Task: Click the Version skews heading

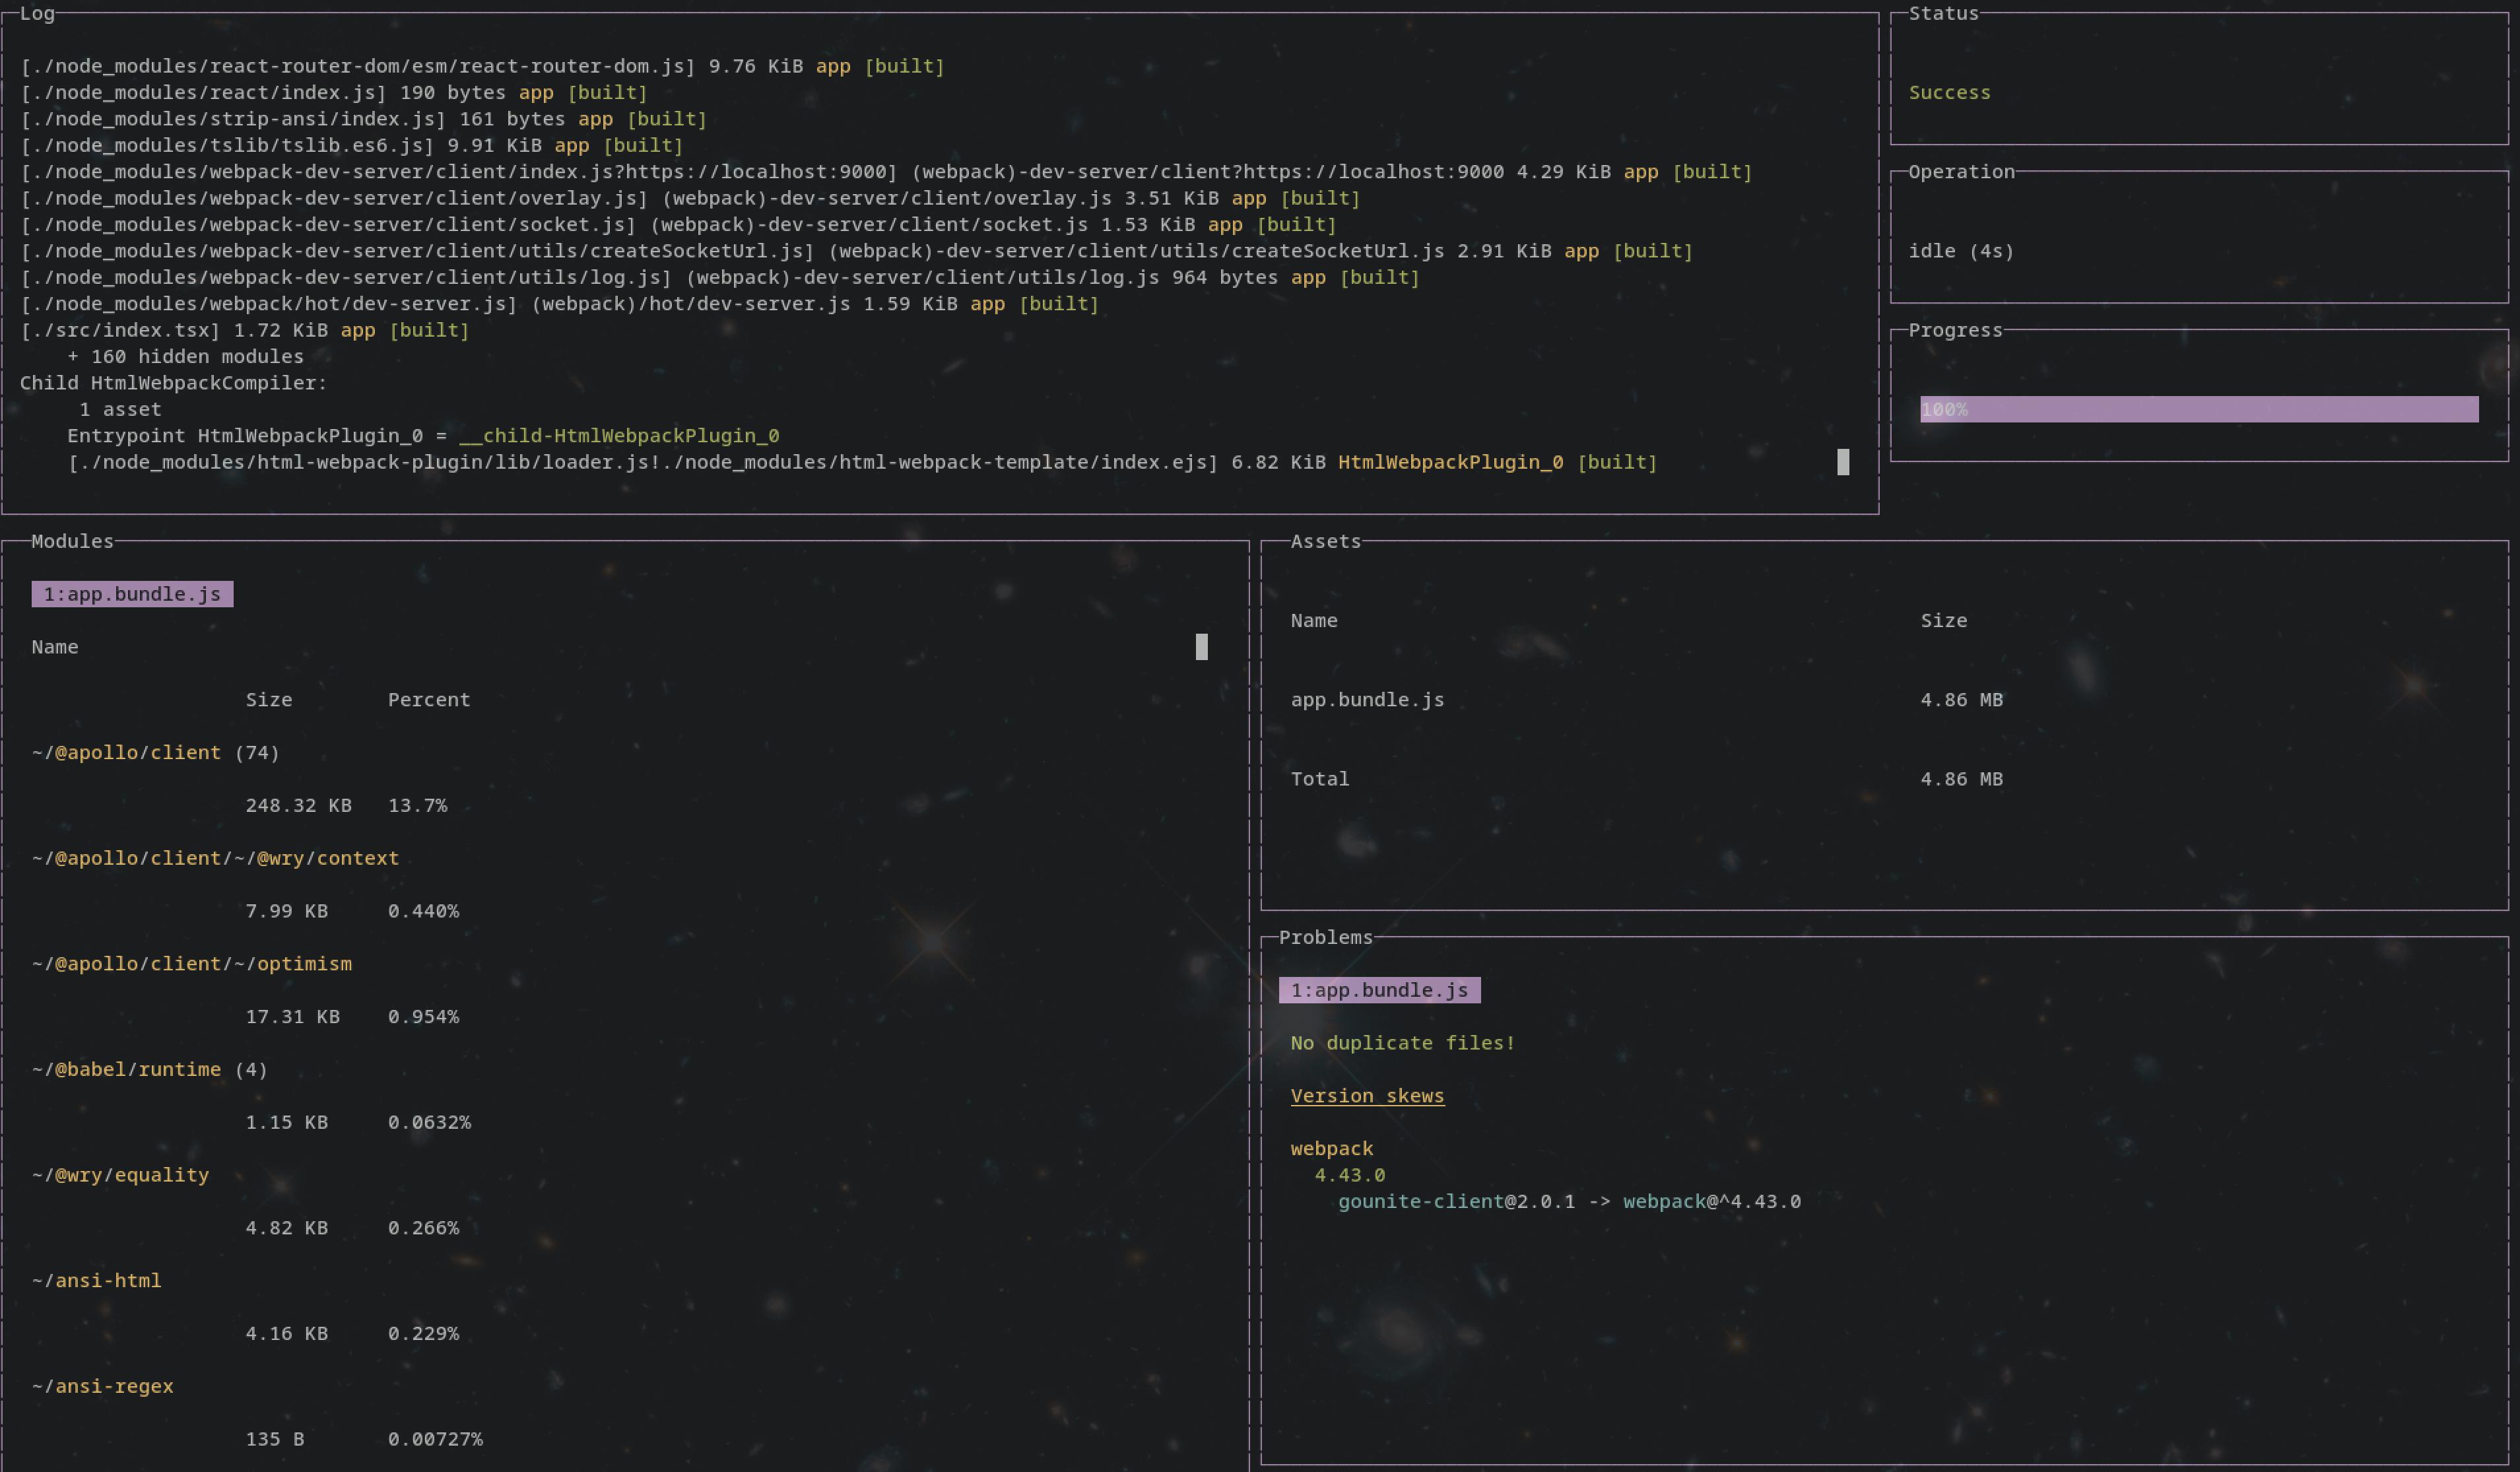Action: (x=1367, y=1096)
